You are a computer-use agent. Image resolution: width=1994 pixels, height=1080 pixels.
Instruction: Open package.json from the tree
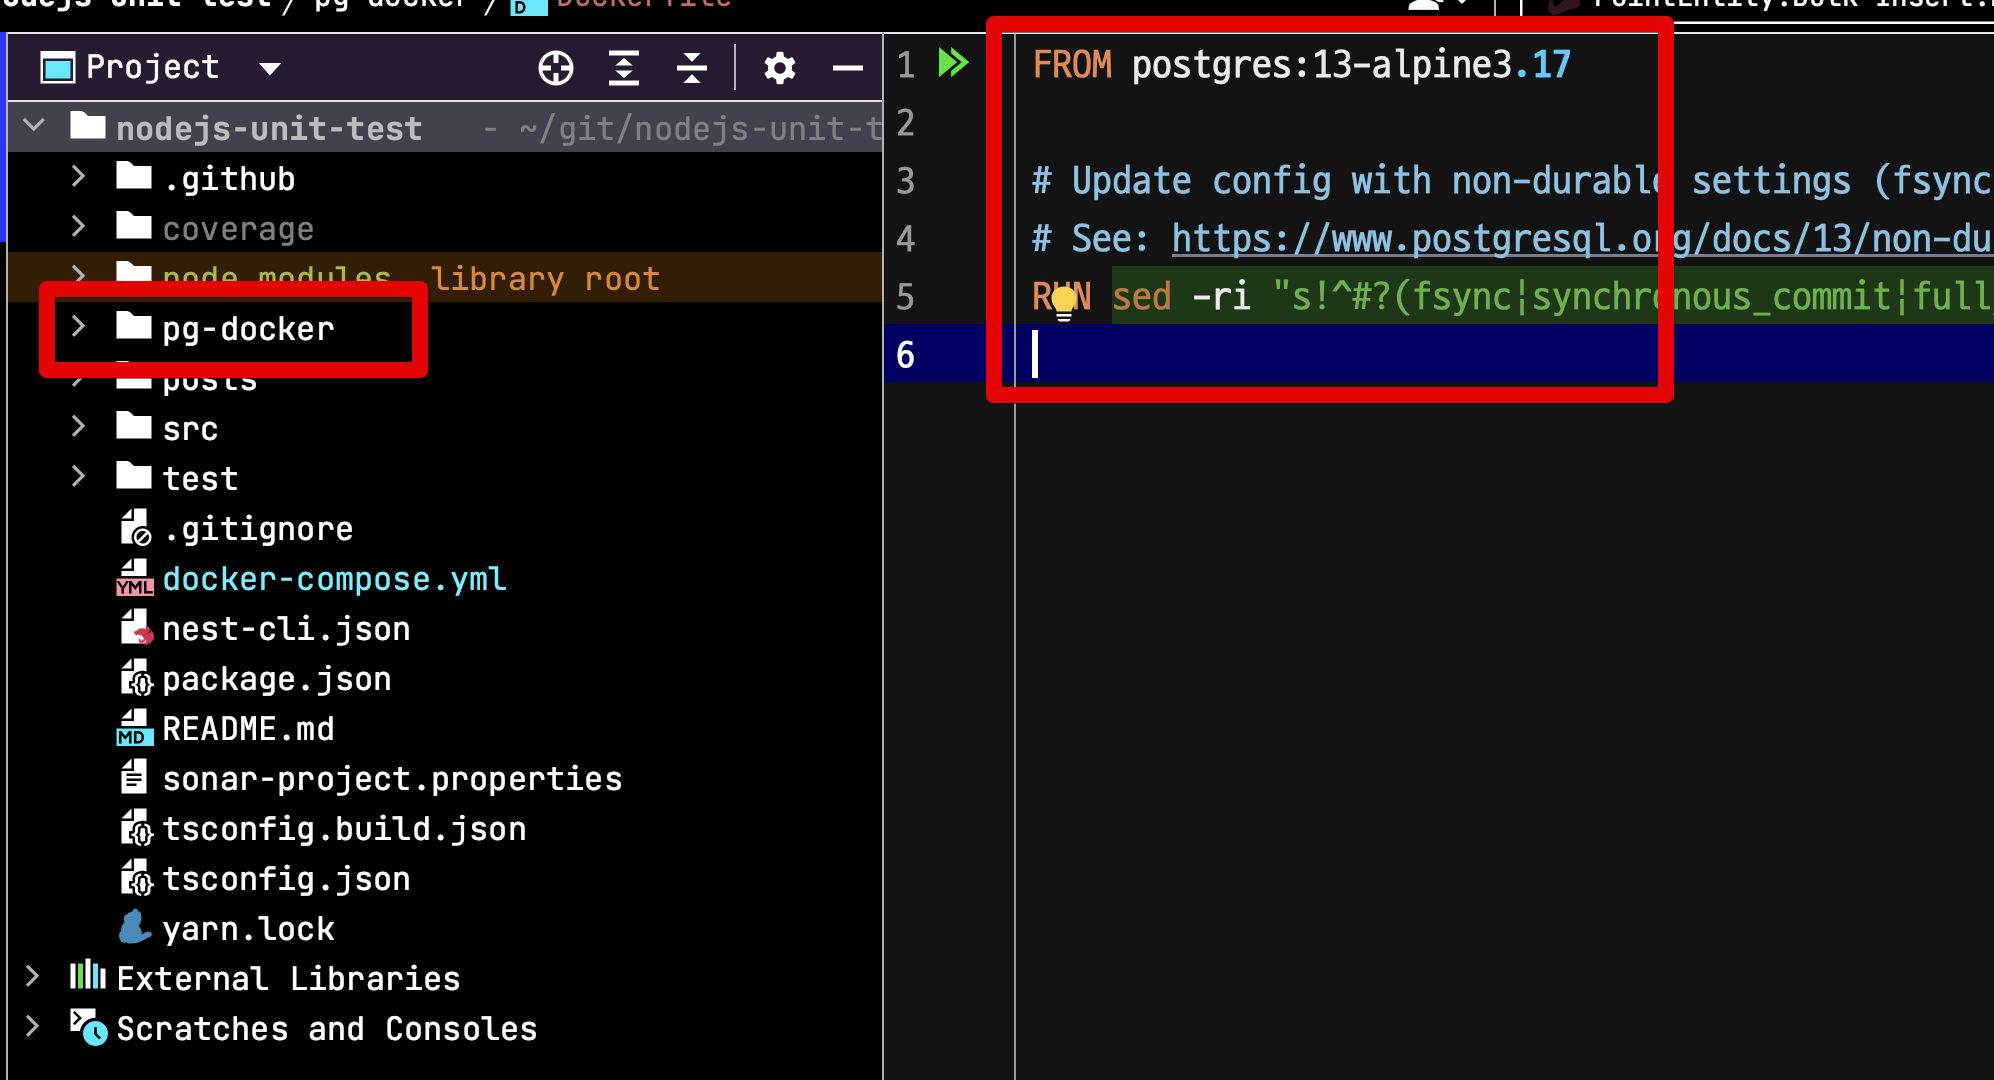coord(276,679)
